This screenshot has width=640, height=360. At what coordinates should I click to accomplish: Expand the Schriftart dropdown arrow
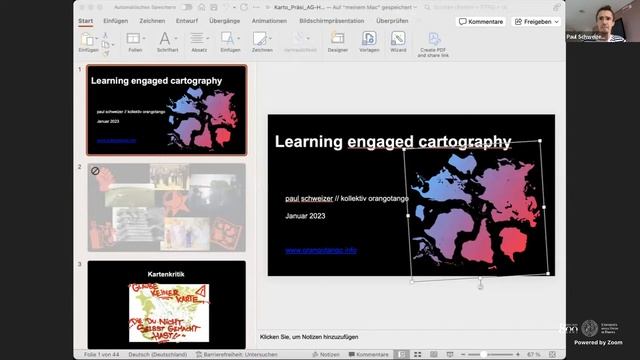click(x=176, y=39)
